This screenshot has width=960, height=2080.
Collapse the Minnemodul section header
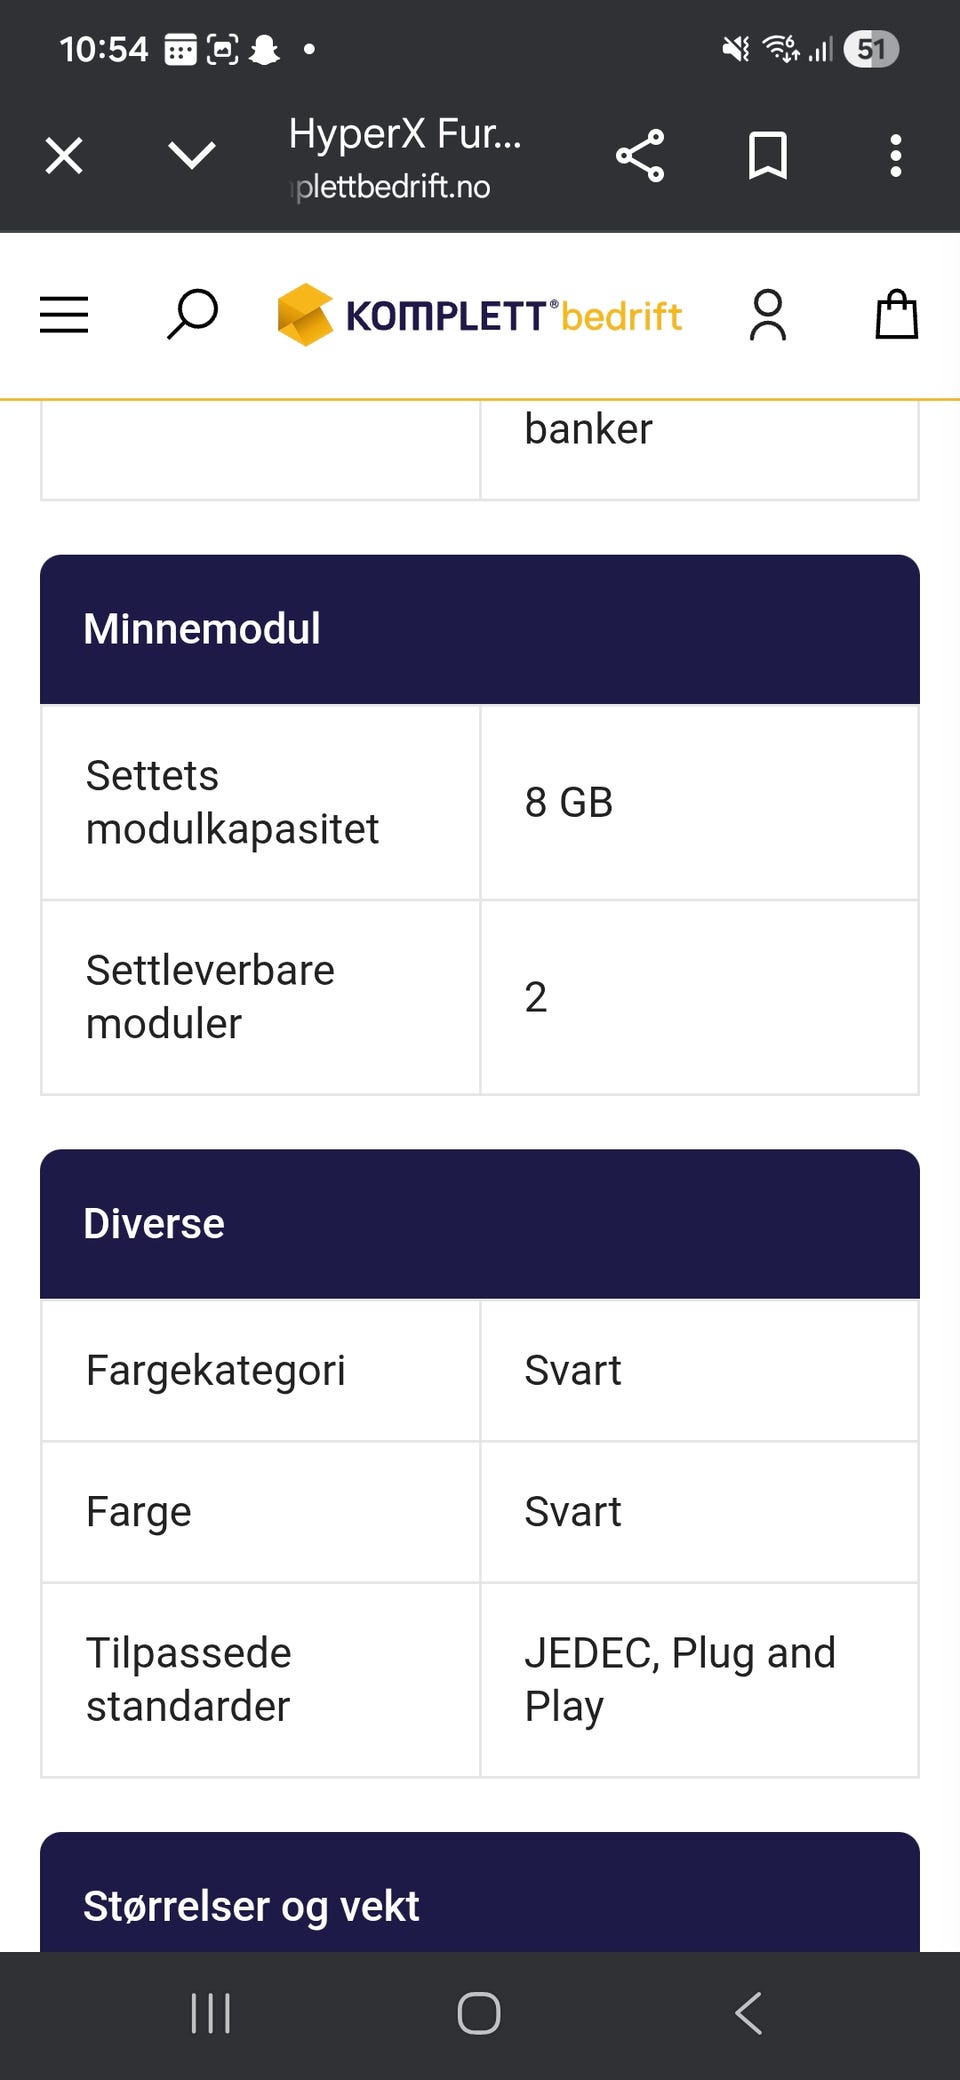(x=480, y=629)
